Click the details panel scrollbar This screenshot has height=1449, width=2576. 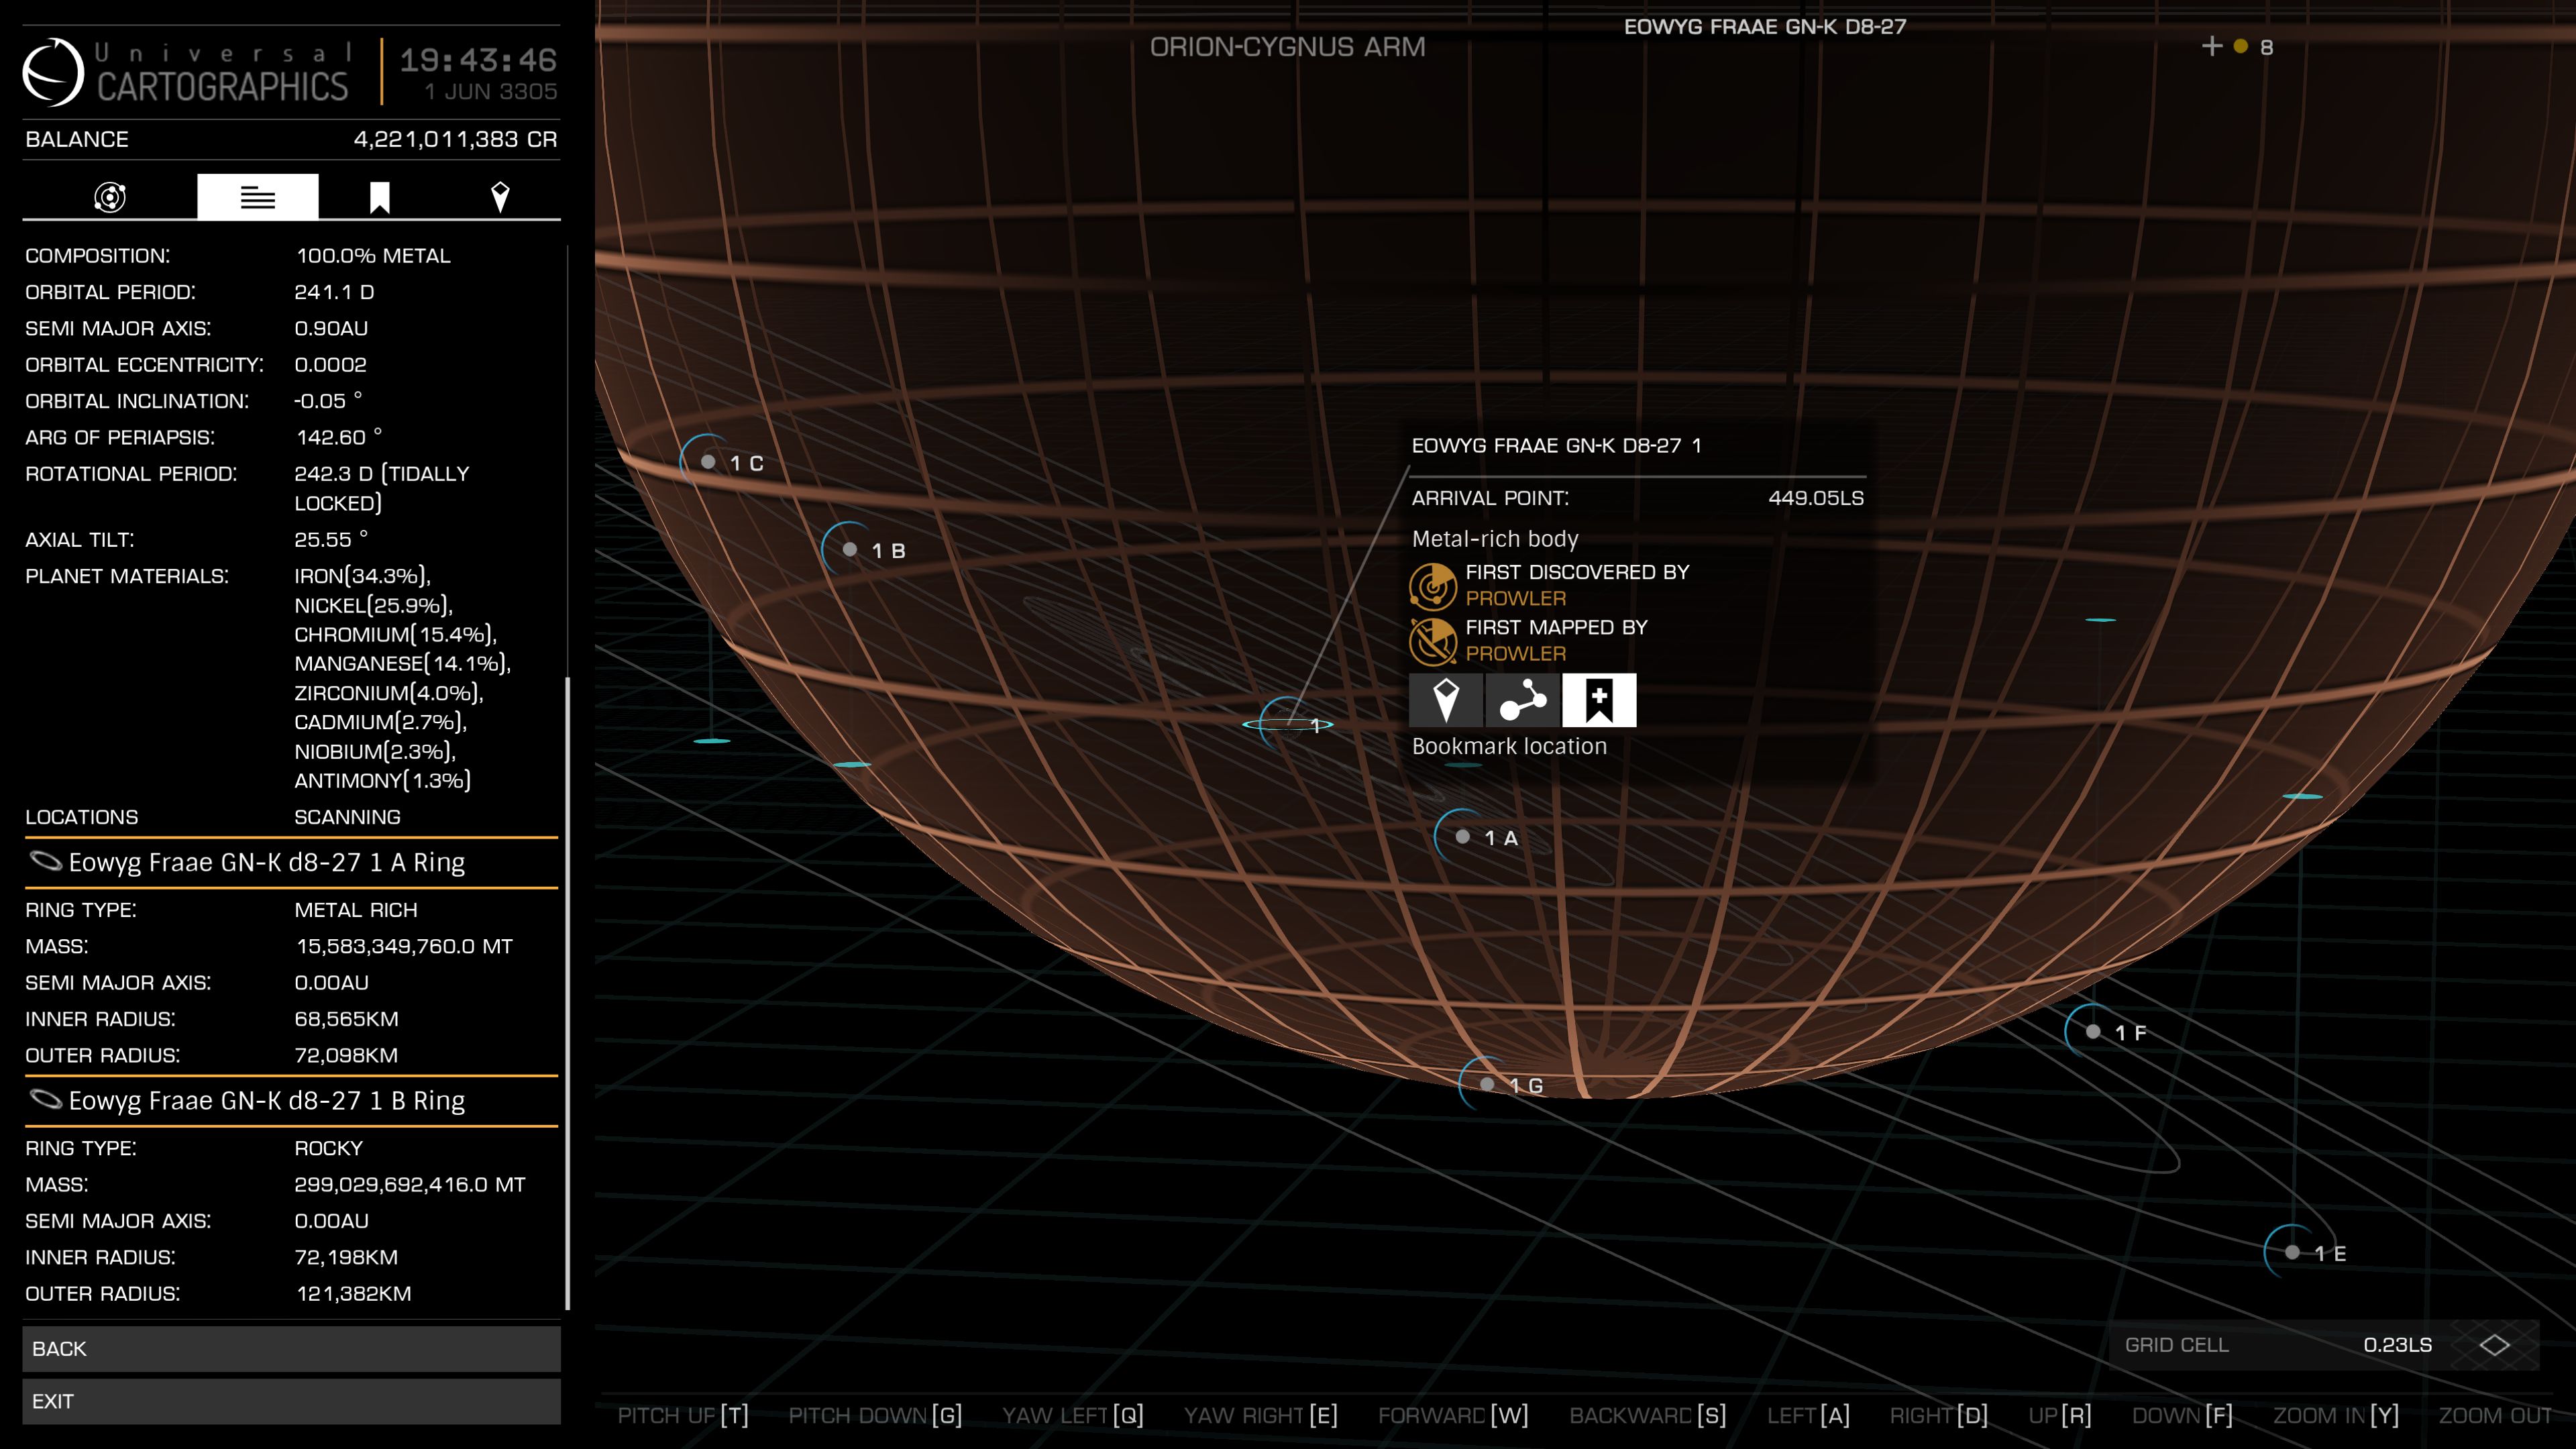(x=567, y=993)
